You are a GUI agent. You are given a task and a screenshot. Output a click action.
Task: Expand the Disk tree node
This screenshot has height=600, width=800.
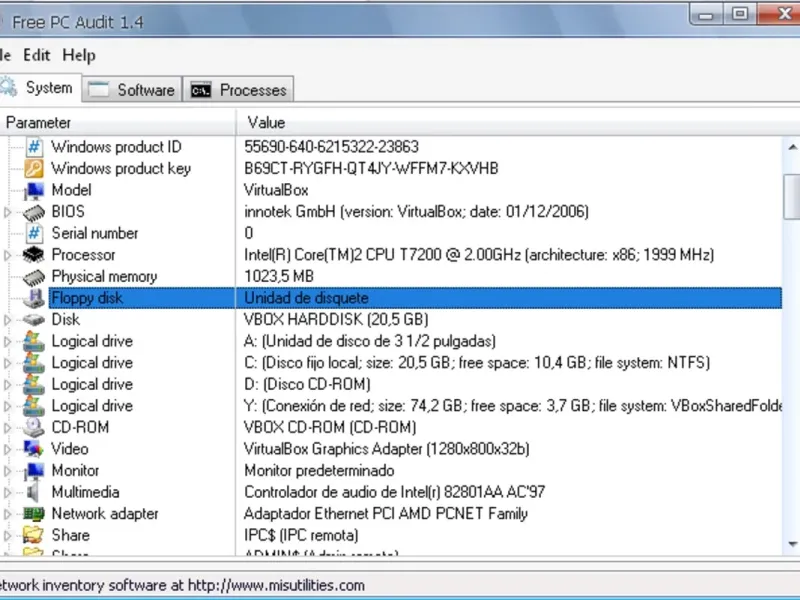(x=7, y=320)
